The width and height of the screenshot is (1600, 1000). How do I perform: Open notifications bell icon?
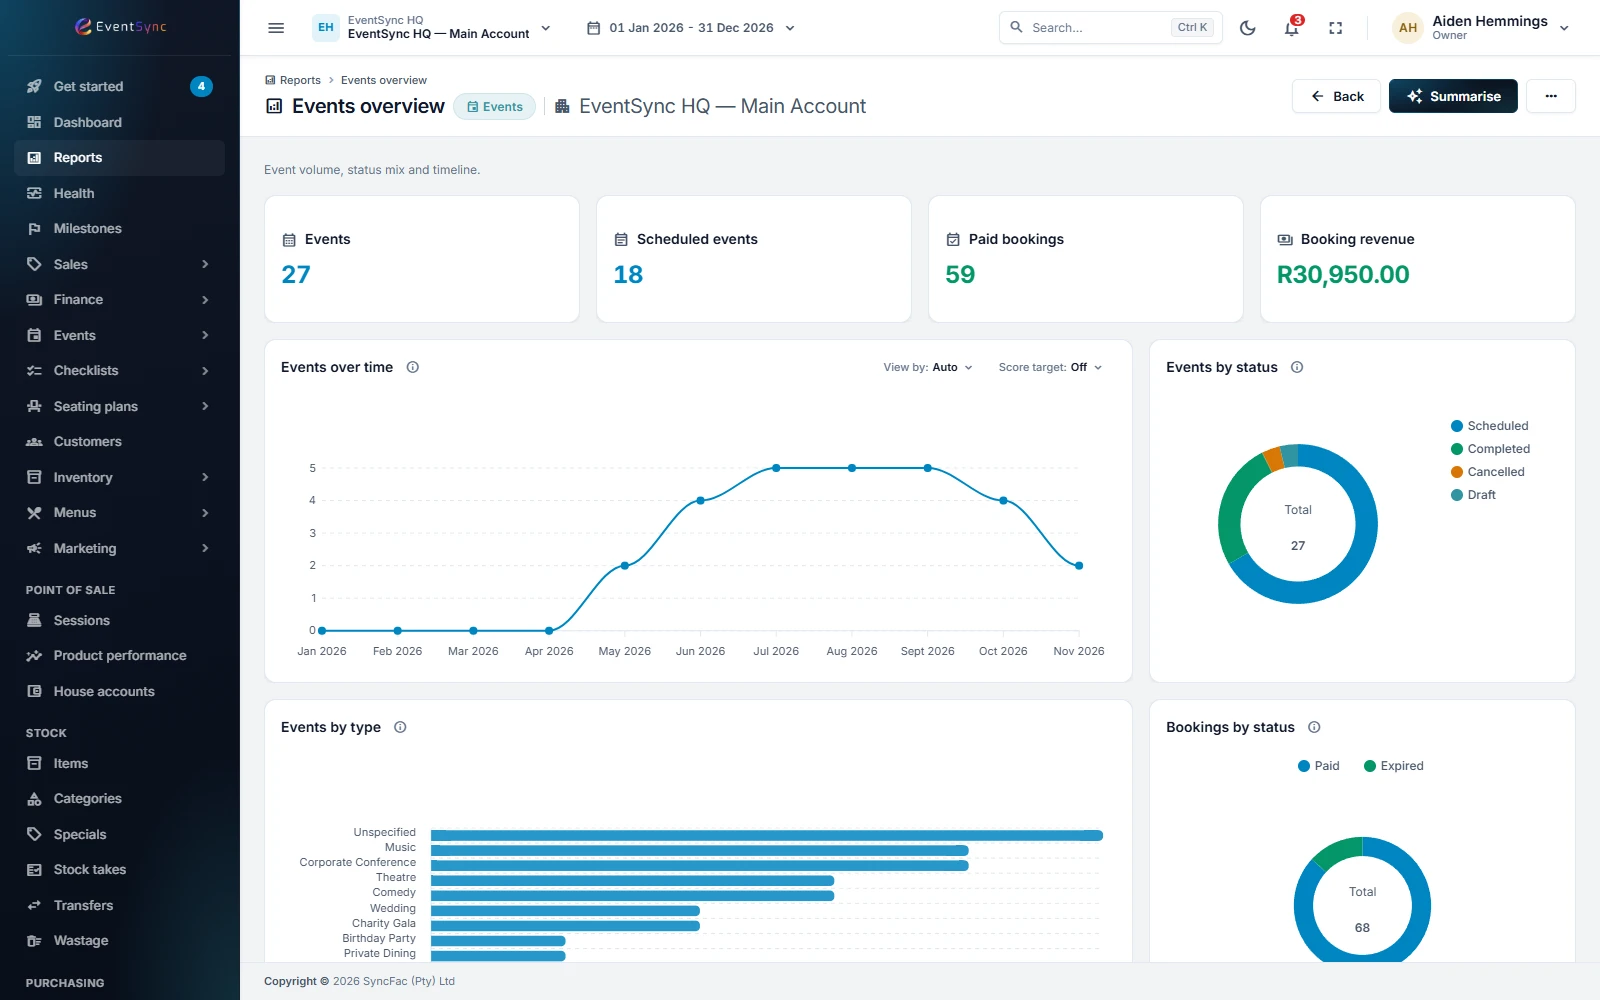point(1292,28)
